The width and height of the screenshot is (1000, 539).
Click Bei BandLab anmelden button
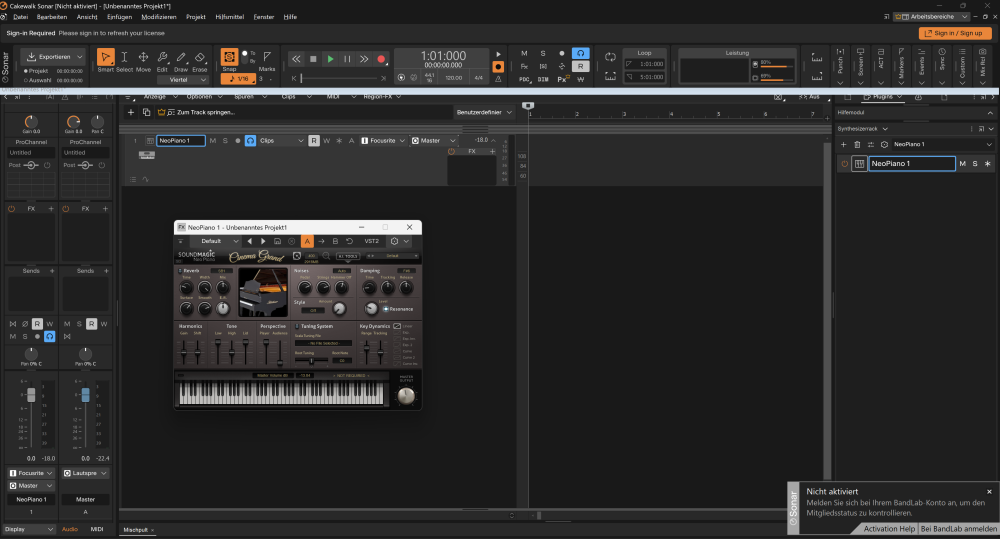click(x=958, y=528)
